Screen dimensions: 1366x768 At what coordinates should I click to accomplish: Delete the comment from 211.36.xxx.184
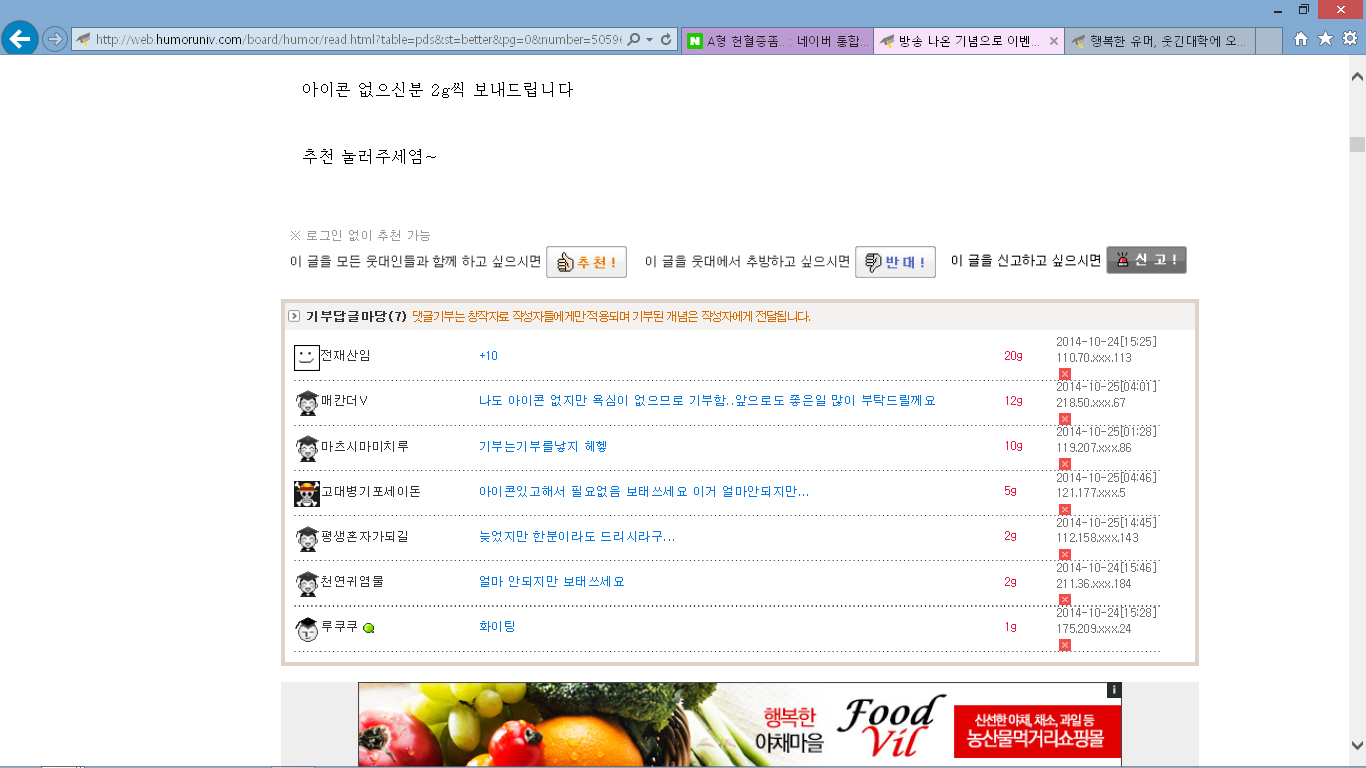click(x=1065, y=599)
